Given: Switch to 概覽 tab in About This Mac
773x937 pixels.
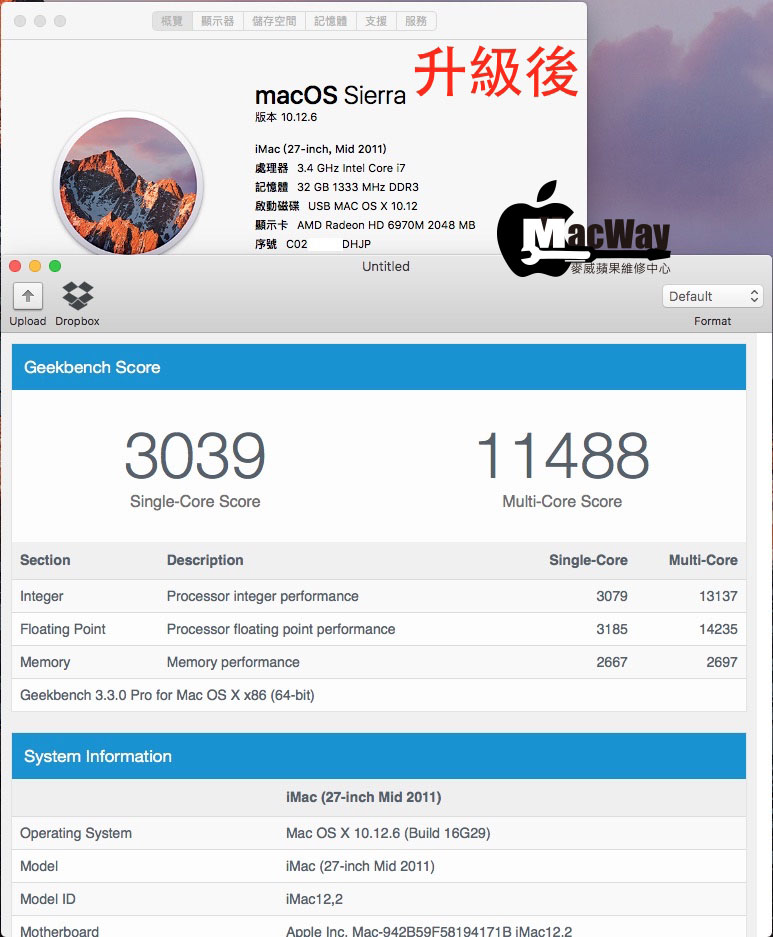Looking at the screenshot, I should coord(172,21).
